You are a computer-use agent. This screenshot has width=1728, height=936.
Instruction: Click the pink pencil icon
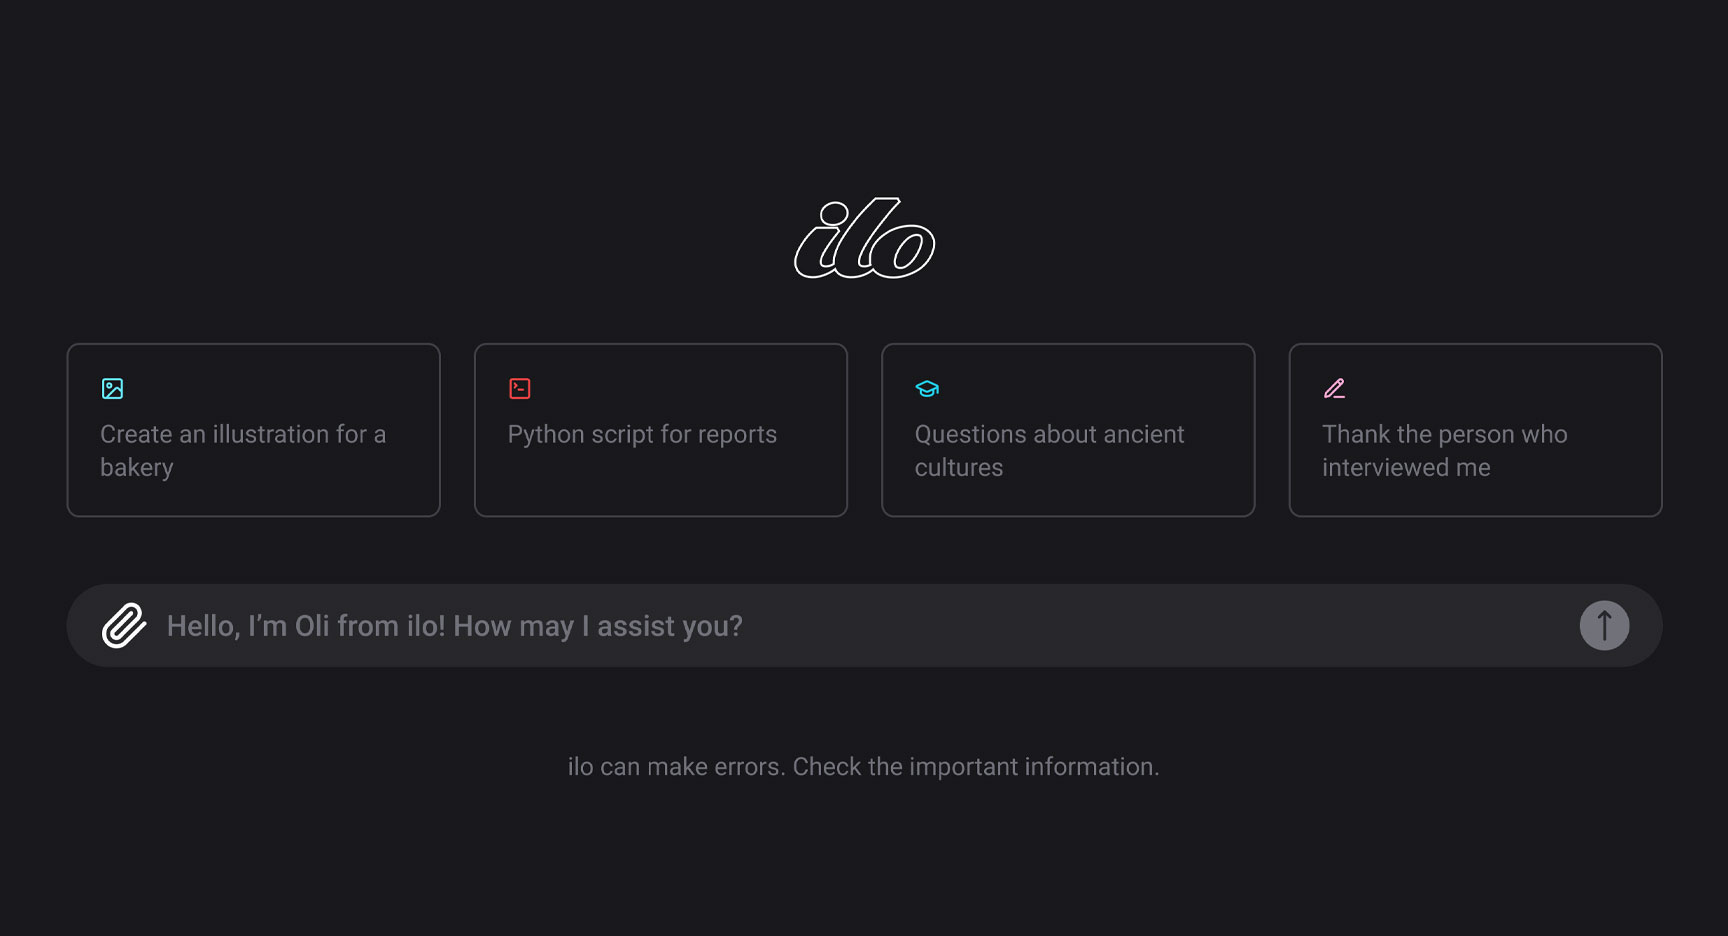1334,389
